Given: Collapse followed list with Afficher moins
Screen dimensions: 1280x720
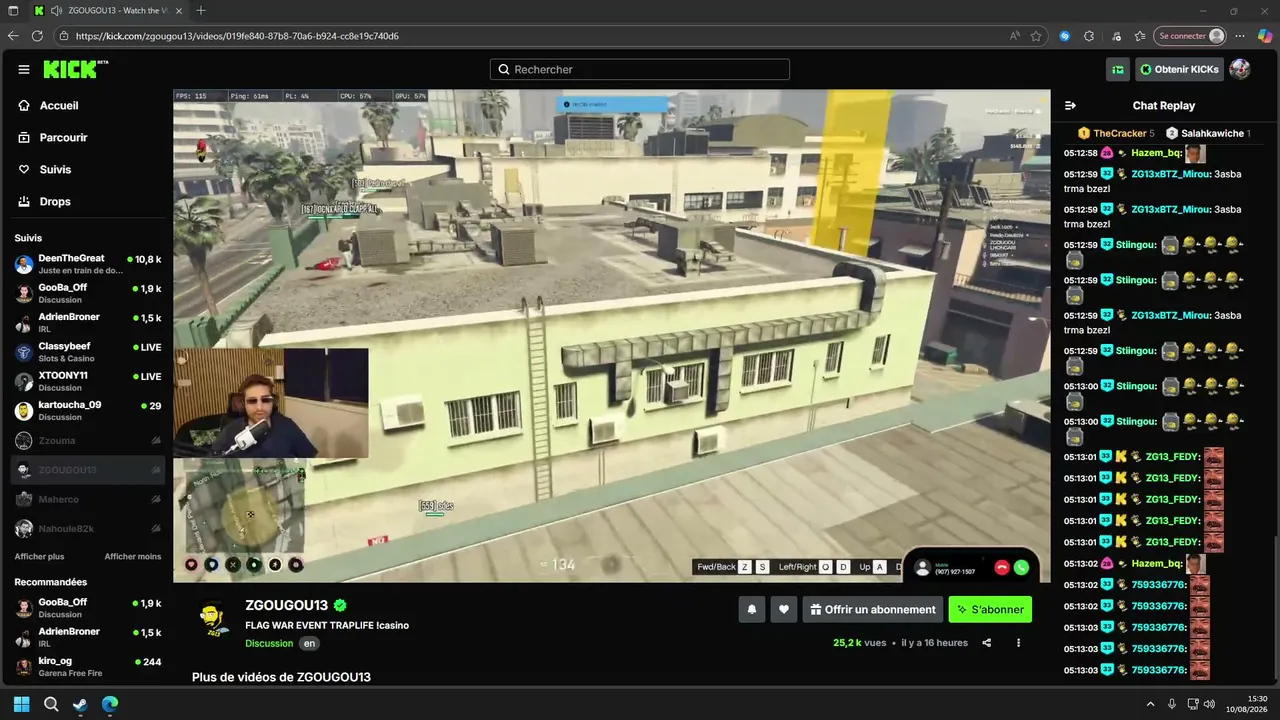Looking at the screenshot, I should pos(133,556).
